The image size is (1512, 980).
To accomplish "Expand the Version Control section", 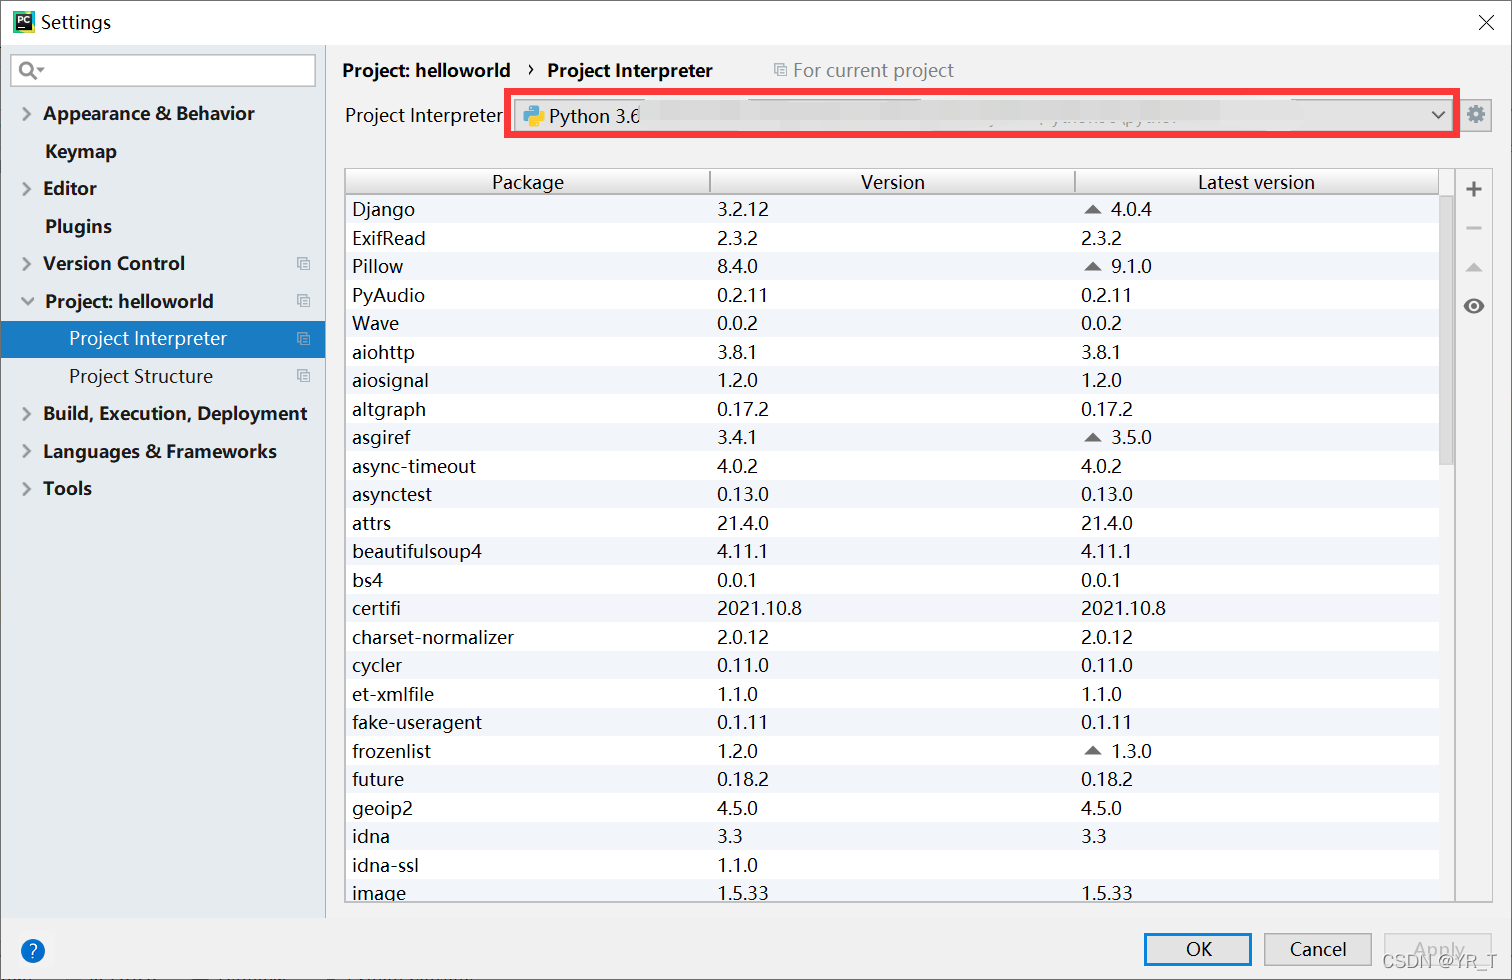I will (26, 263).
